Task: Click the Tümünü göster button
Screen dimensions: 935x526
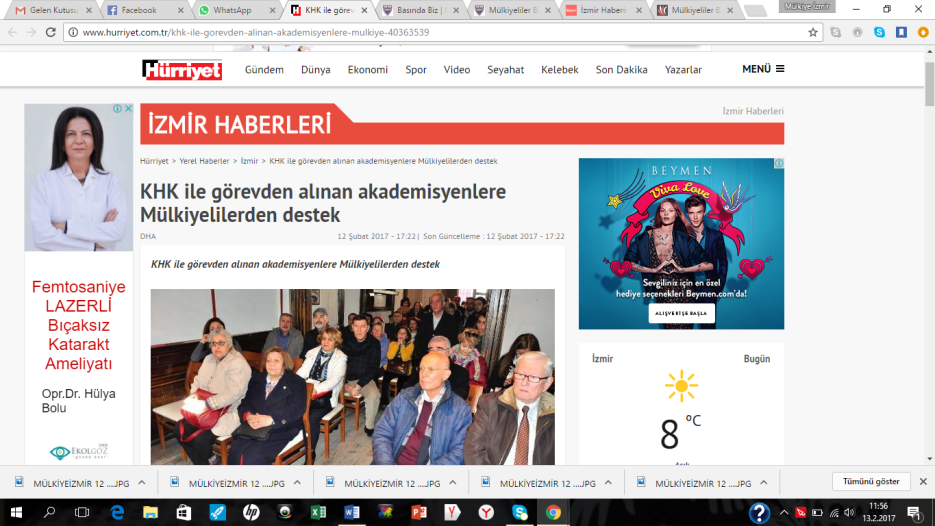Action: click(x=871, y=482)
